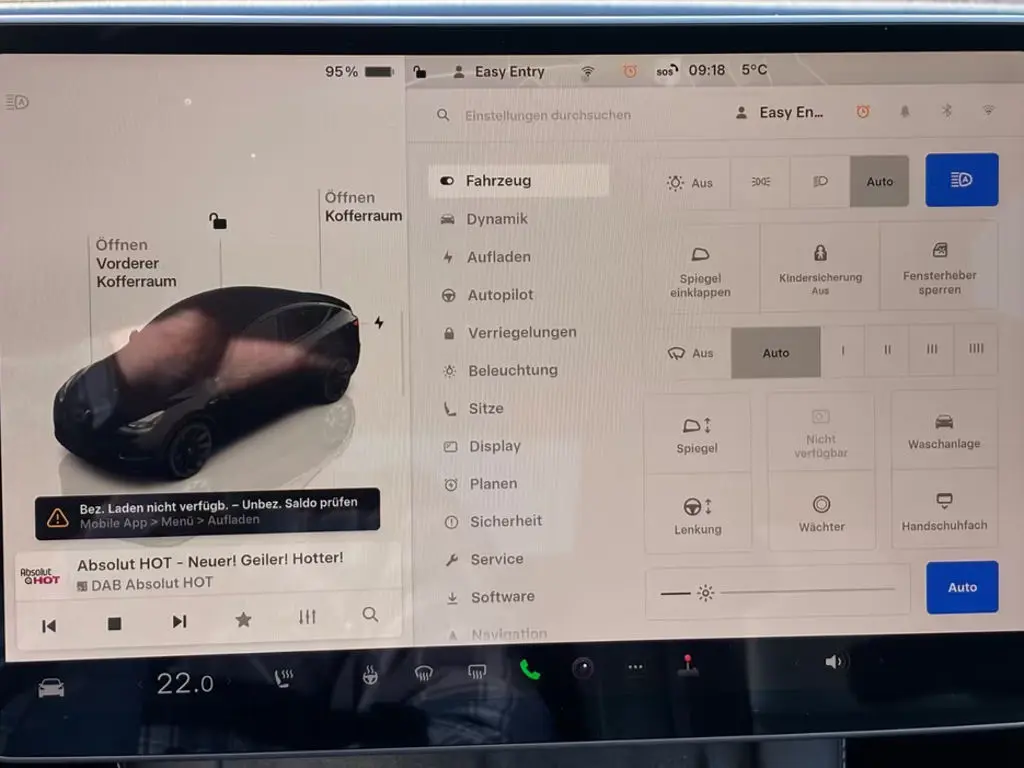Tap the three dots app launcher
The image size is (1024, 768).
click(635, 667)
